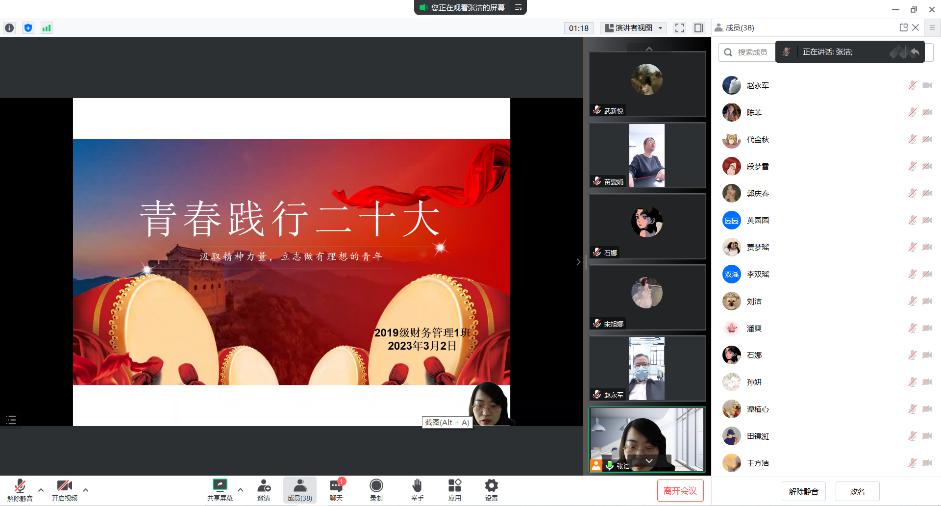Raise hand in the meeting
The image size is (941, 506).
pos(416,488)
